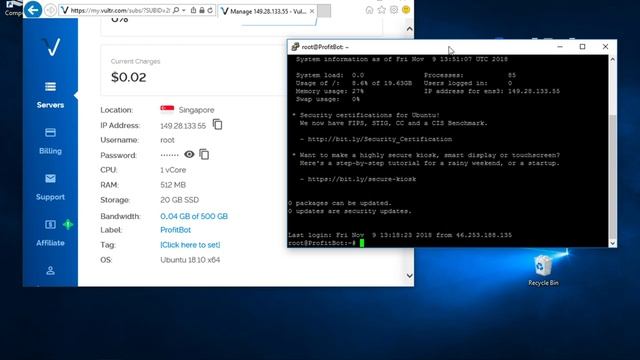This screenshot has width=640, height=360.
Task: Click the root username value
Action: point(167,140)
